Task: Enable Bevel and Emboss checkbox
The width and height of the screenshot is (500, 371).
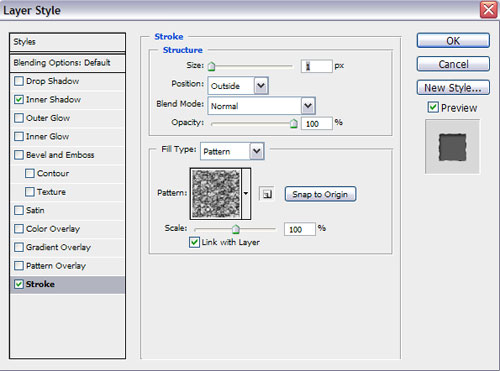Action: point(19,155)
